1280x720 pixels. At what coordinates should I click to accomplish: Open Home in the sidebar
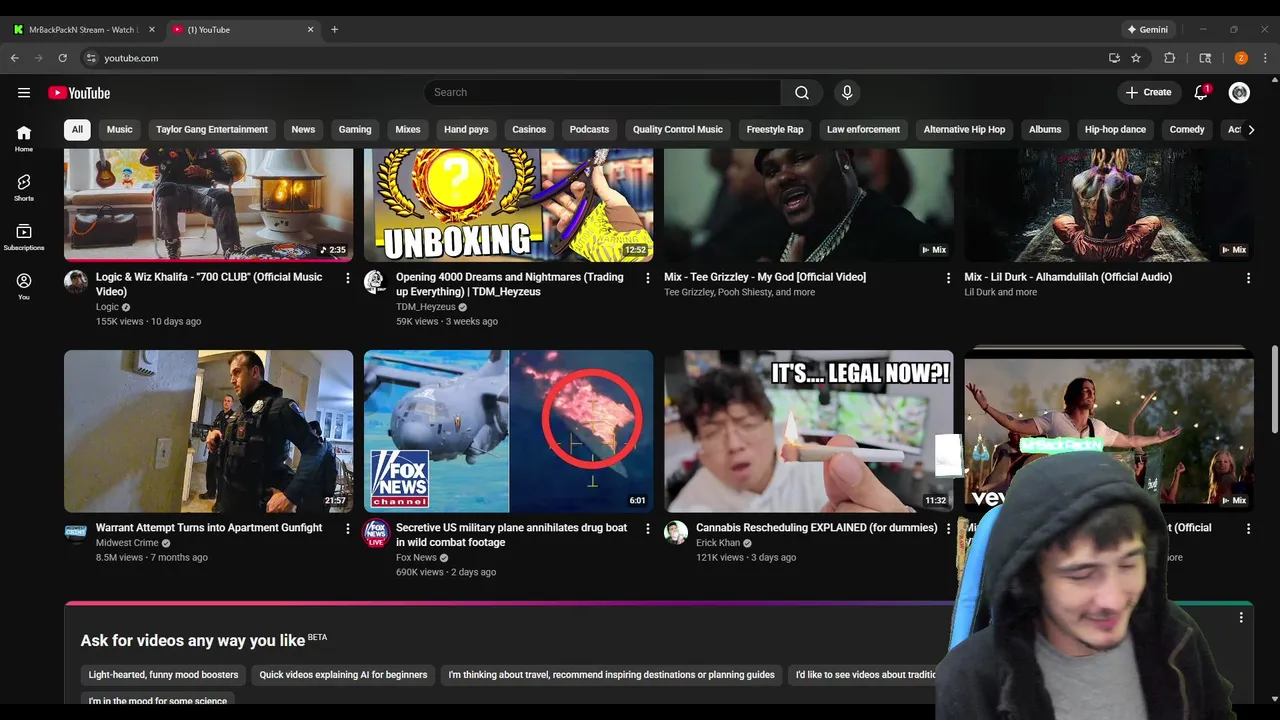click(x=24, y=138)
